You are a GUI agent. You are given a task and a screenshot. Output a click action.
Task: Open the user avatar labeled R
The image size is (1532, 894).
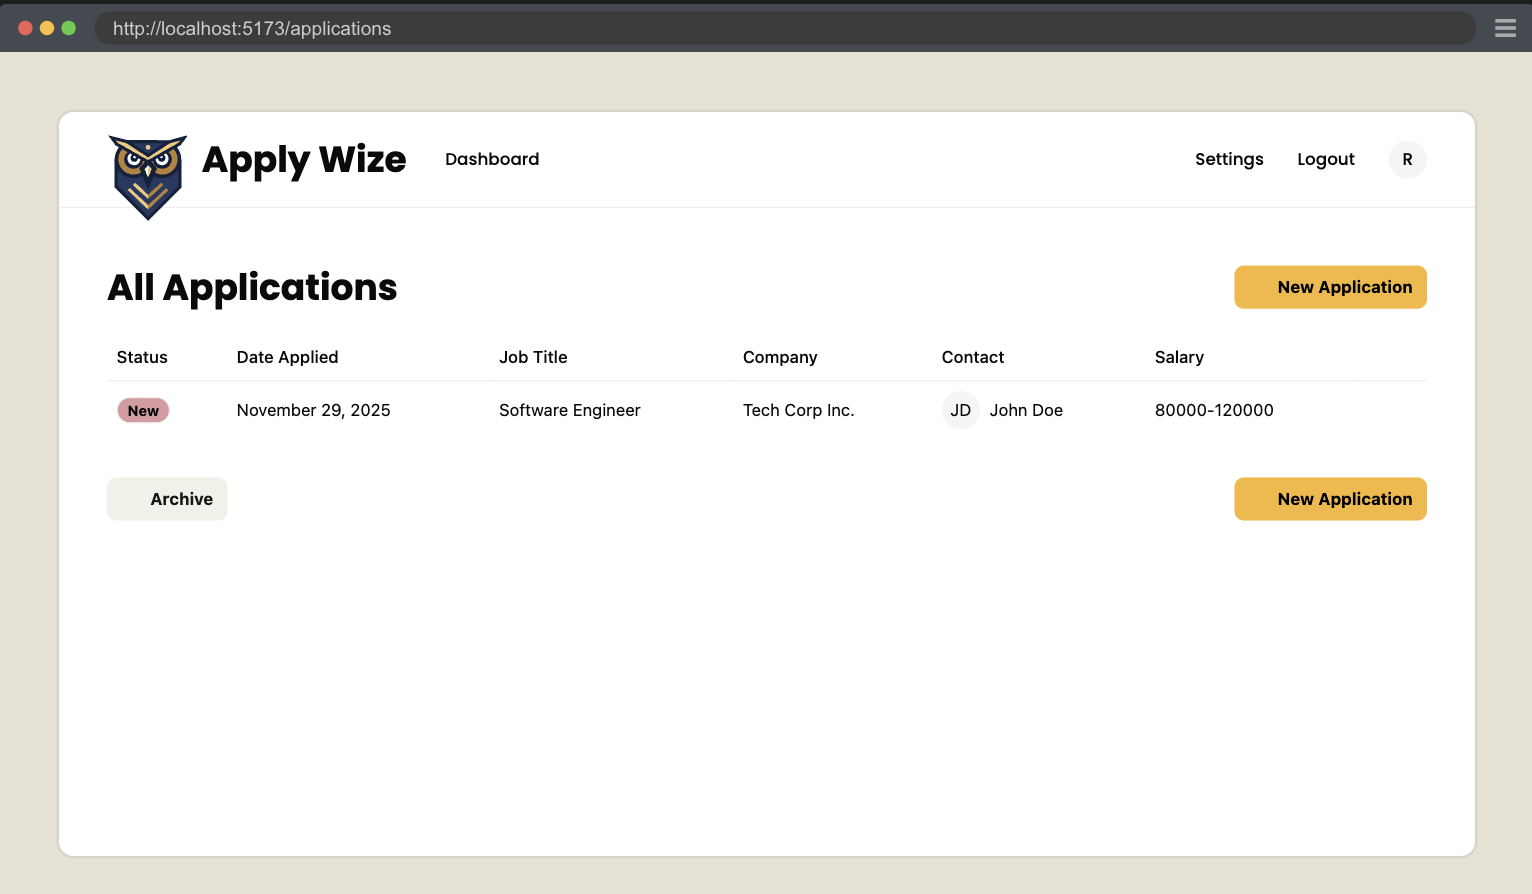pyautogui.click(x=1407, y=159)
